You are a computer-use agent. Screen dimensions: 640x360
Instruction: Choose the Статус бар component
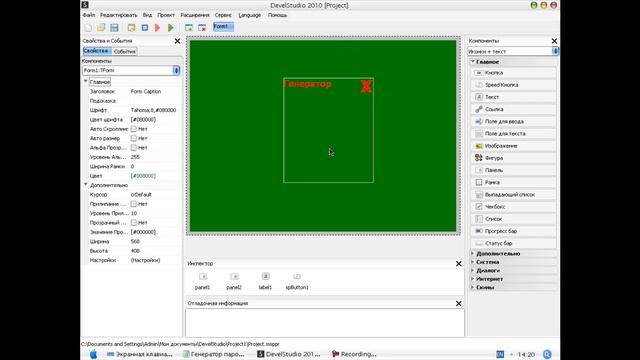coord(513,243)
